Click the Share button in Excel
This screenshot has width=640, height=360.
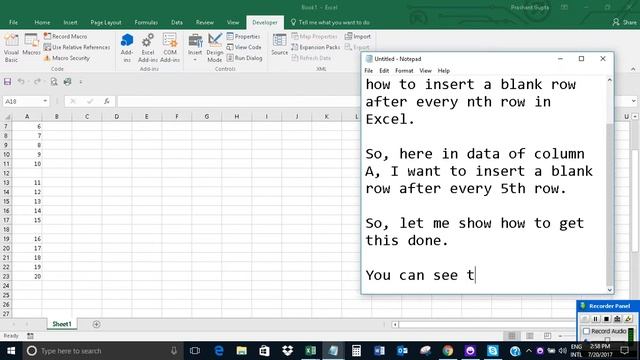[x=624, y=22]
